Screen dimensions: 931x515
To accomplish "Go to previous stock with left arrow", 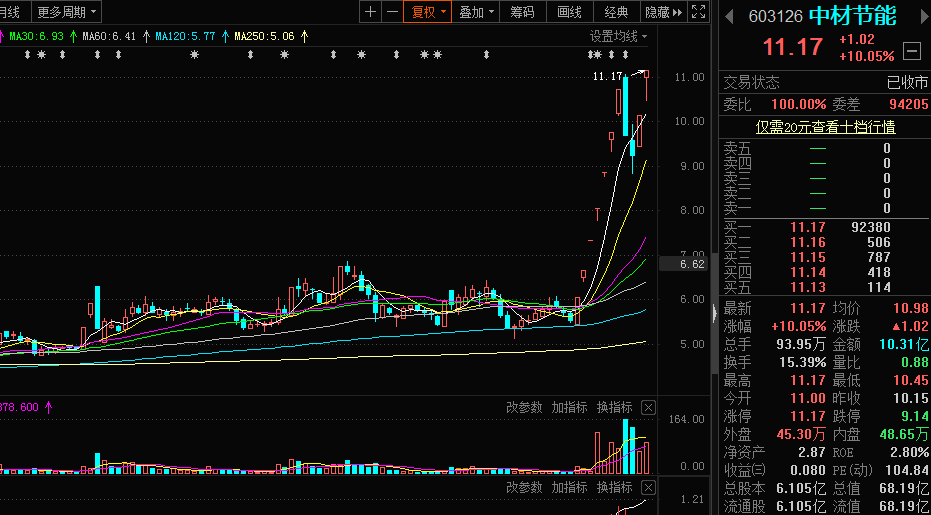I will [x=727, y=16].
